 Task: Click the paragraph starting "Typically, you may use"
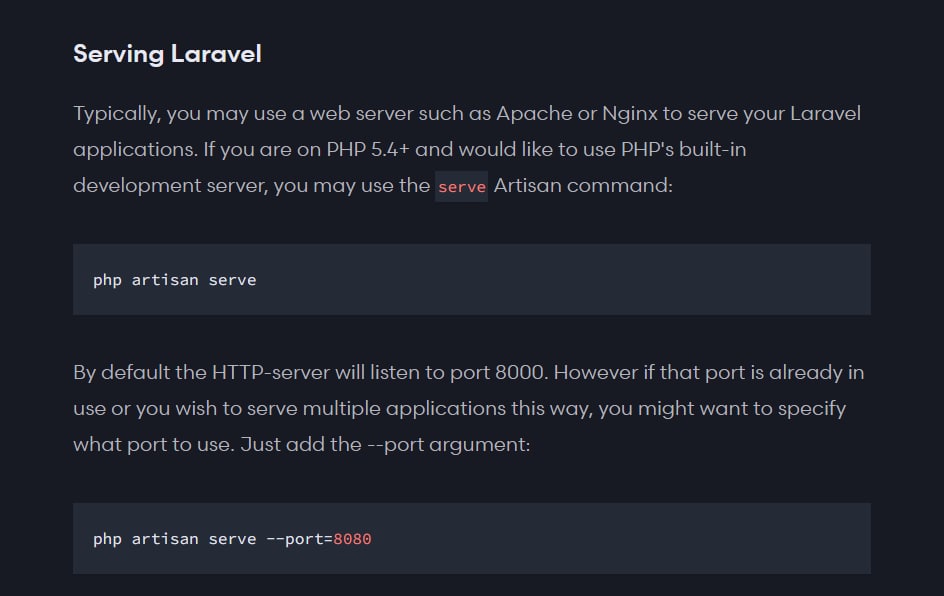click(x=467, y=149)
